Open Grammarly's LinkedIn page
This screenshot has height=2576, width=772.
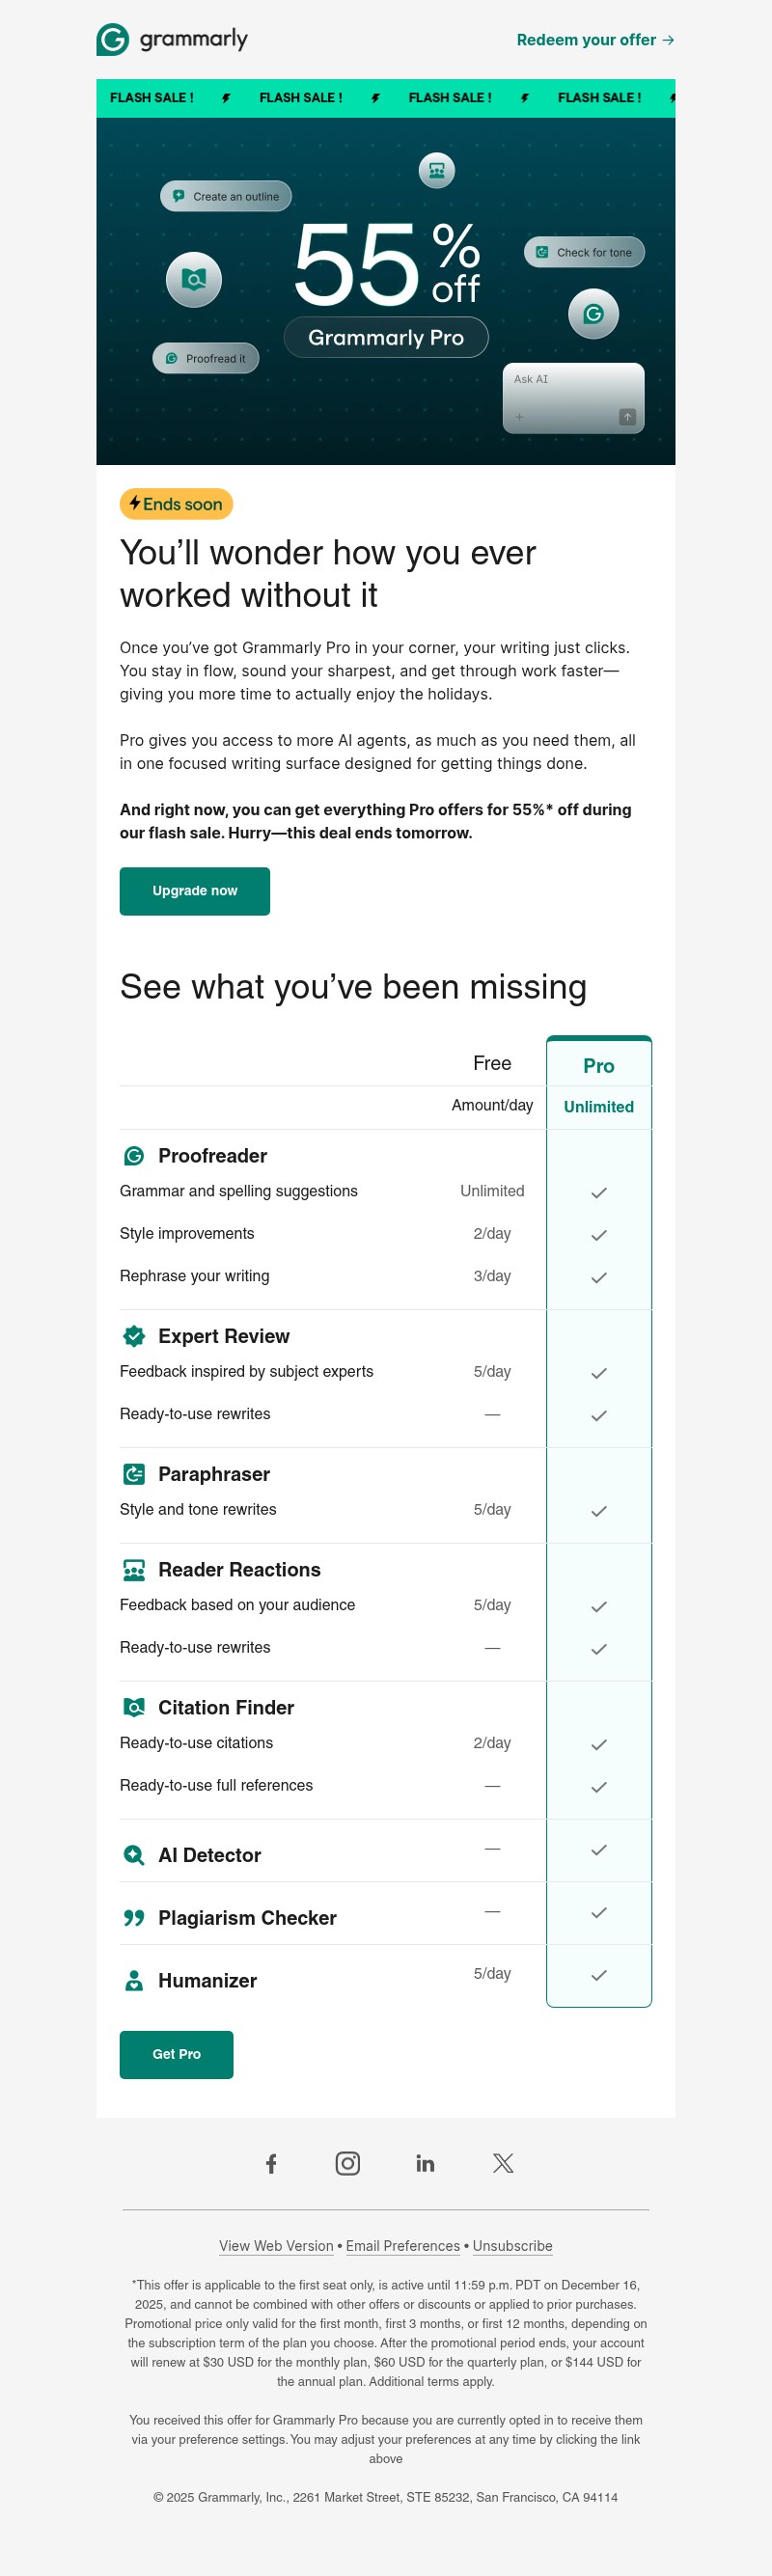click(x=425, y=2163)
